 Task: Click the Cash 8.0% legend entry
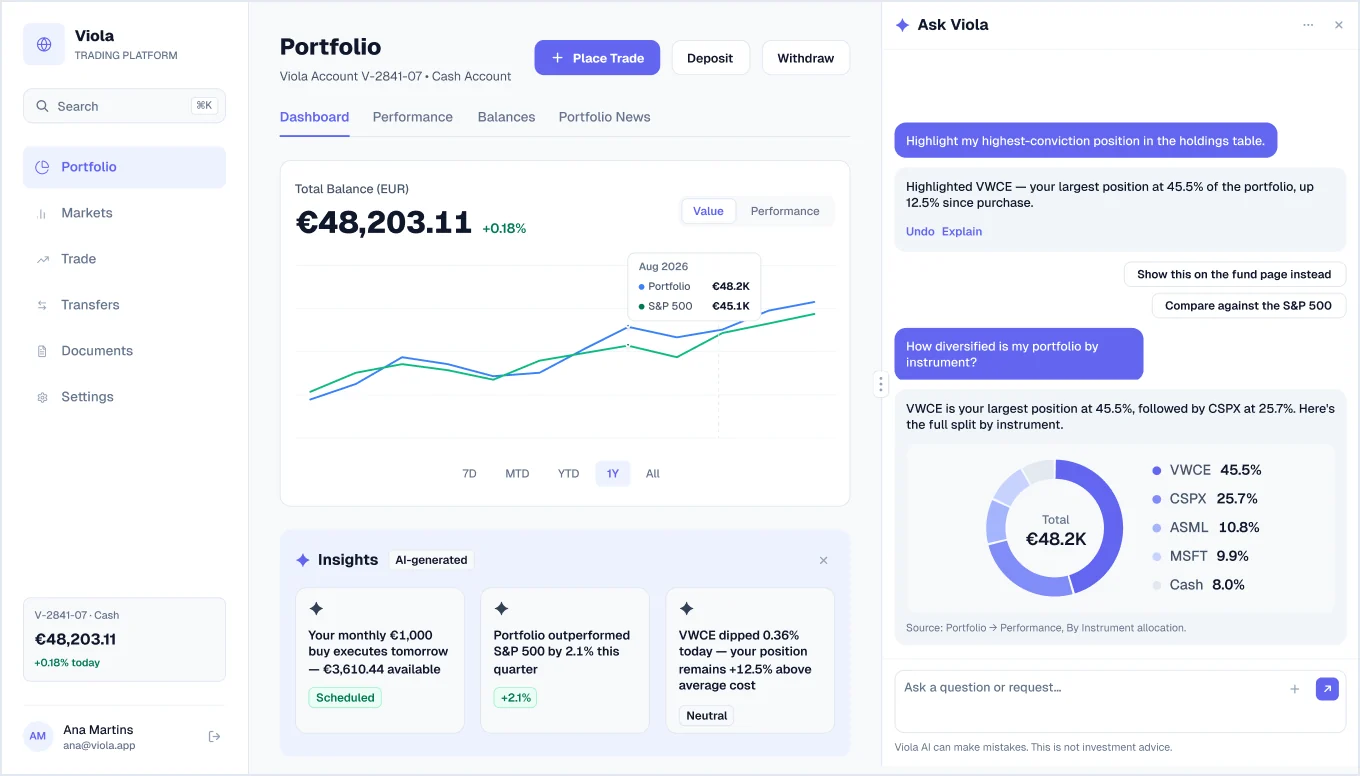pyautogui.click(x=1198, y=585)
